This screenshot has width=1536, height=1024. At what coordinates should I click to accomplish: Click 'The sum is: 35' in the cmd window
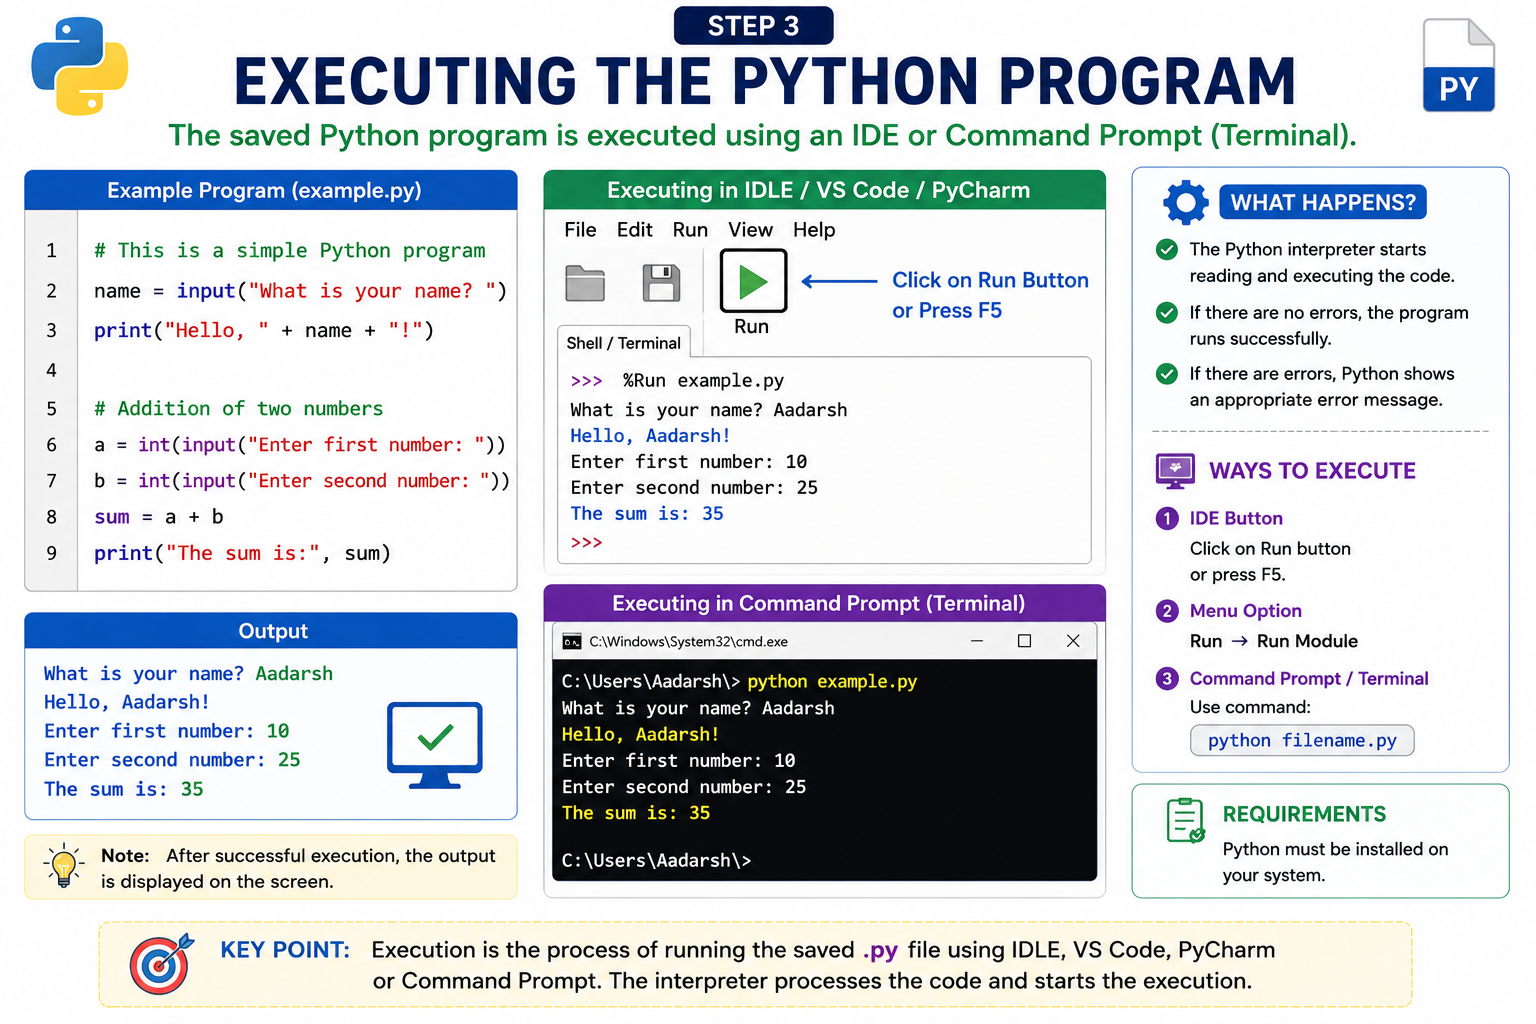(x=636, y=814)
